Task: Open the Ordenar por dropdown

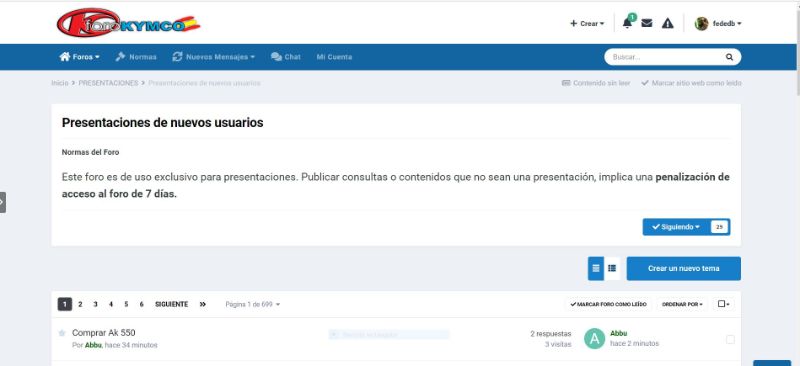Action: pyautogui.click(x=682, y=304)
